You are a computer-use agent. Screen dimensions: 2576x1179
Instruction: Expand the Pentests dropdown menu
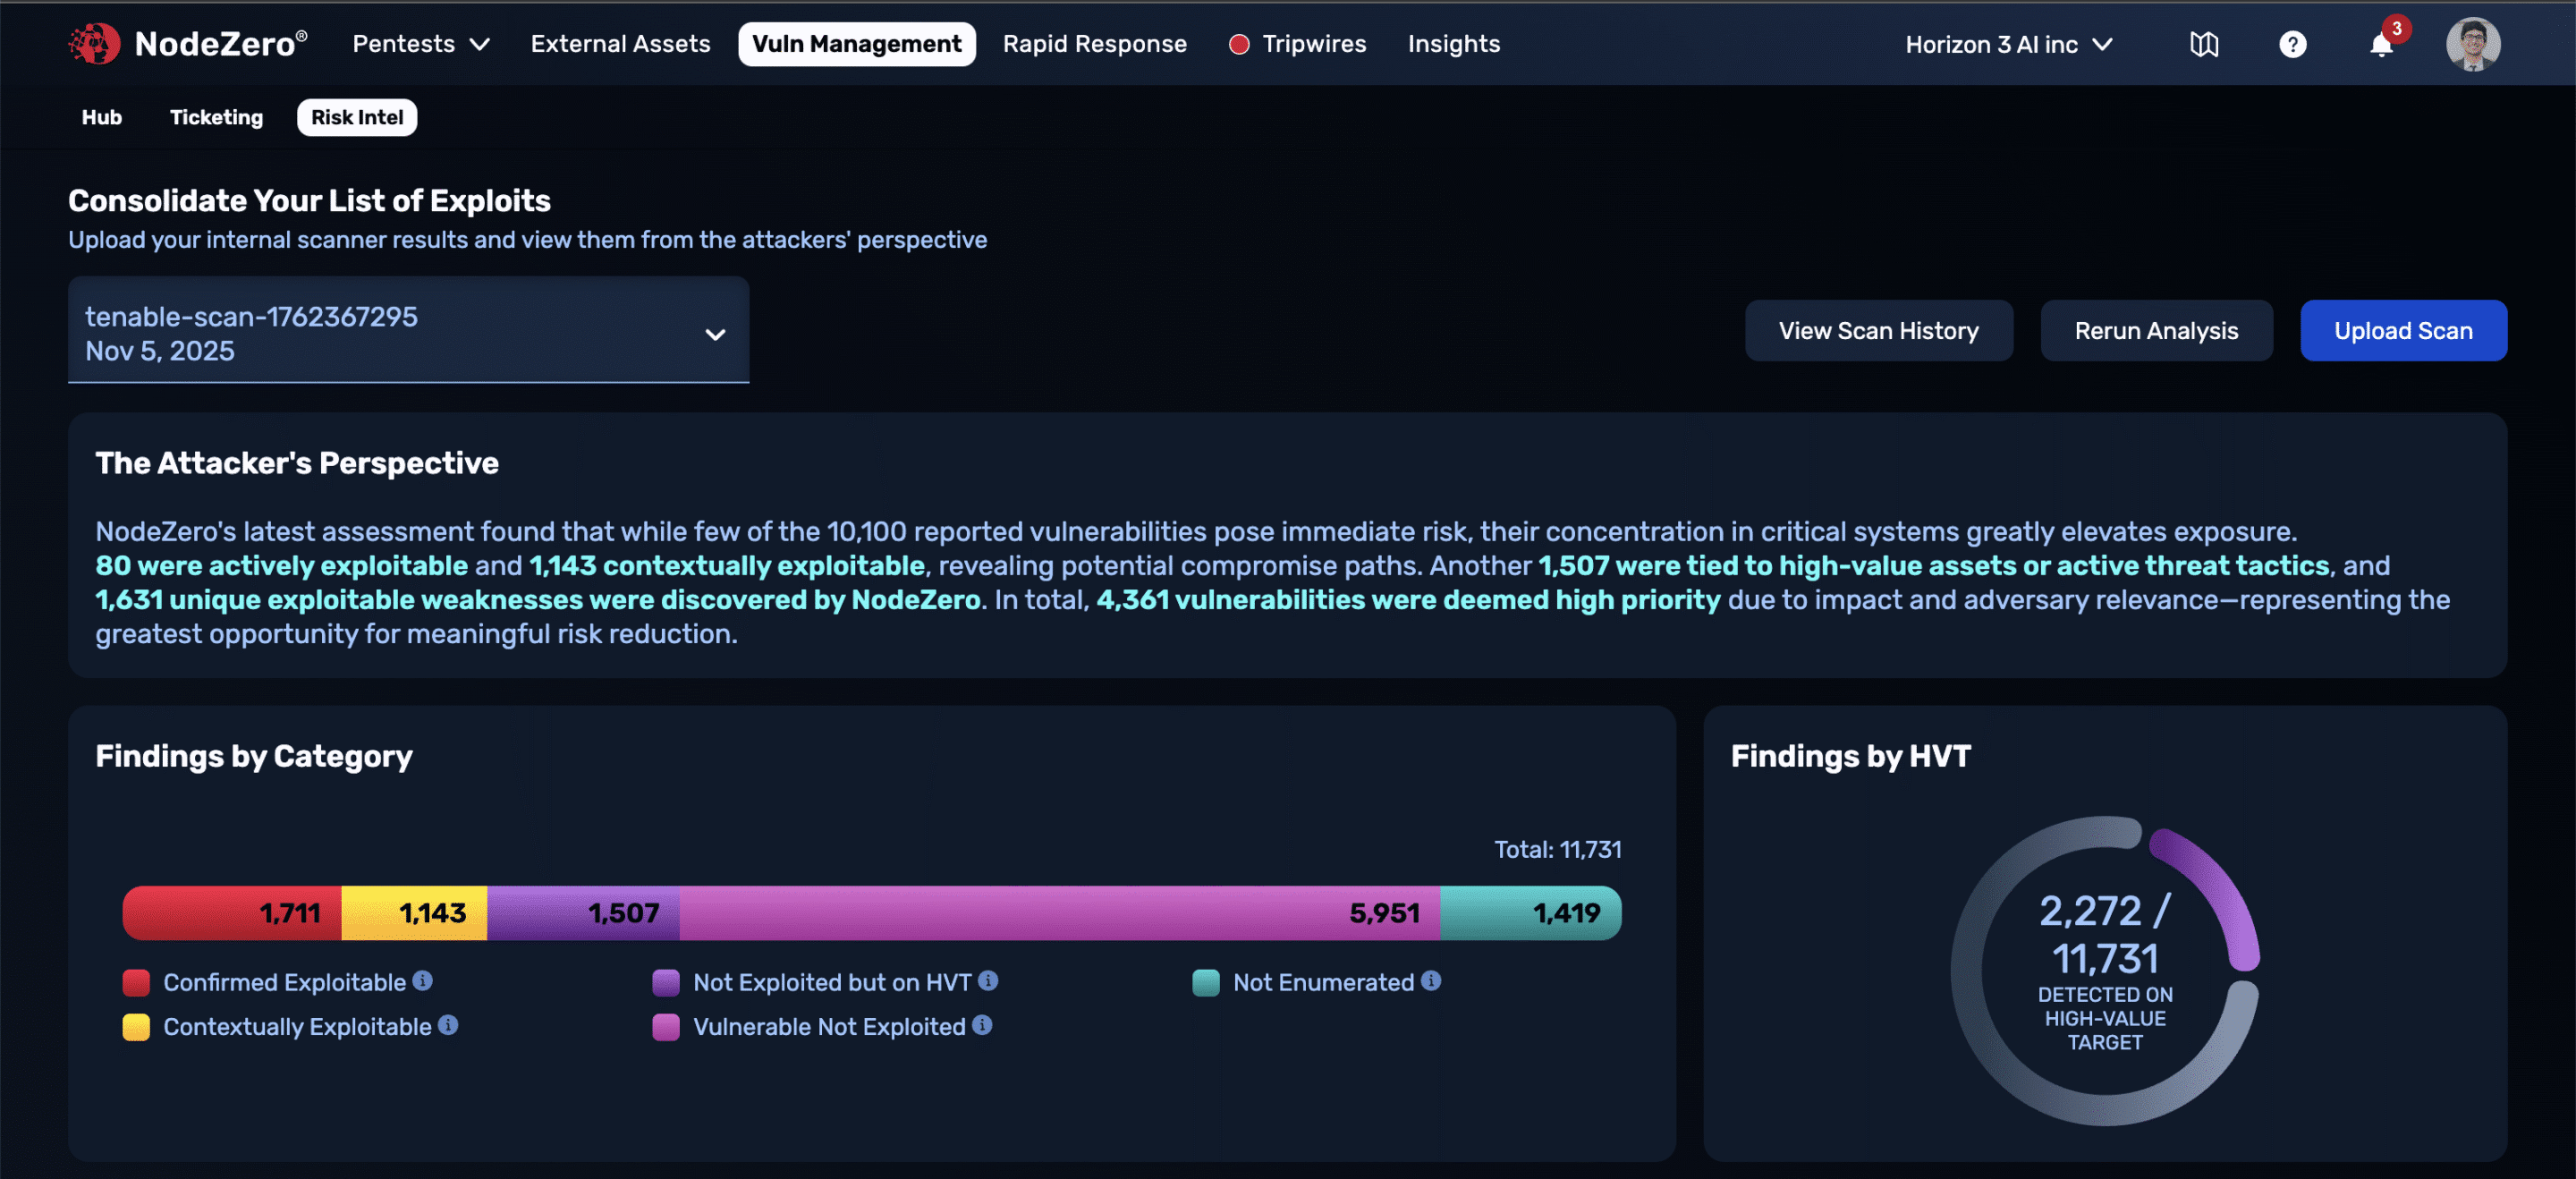click(x=420, y=44)
